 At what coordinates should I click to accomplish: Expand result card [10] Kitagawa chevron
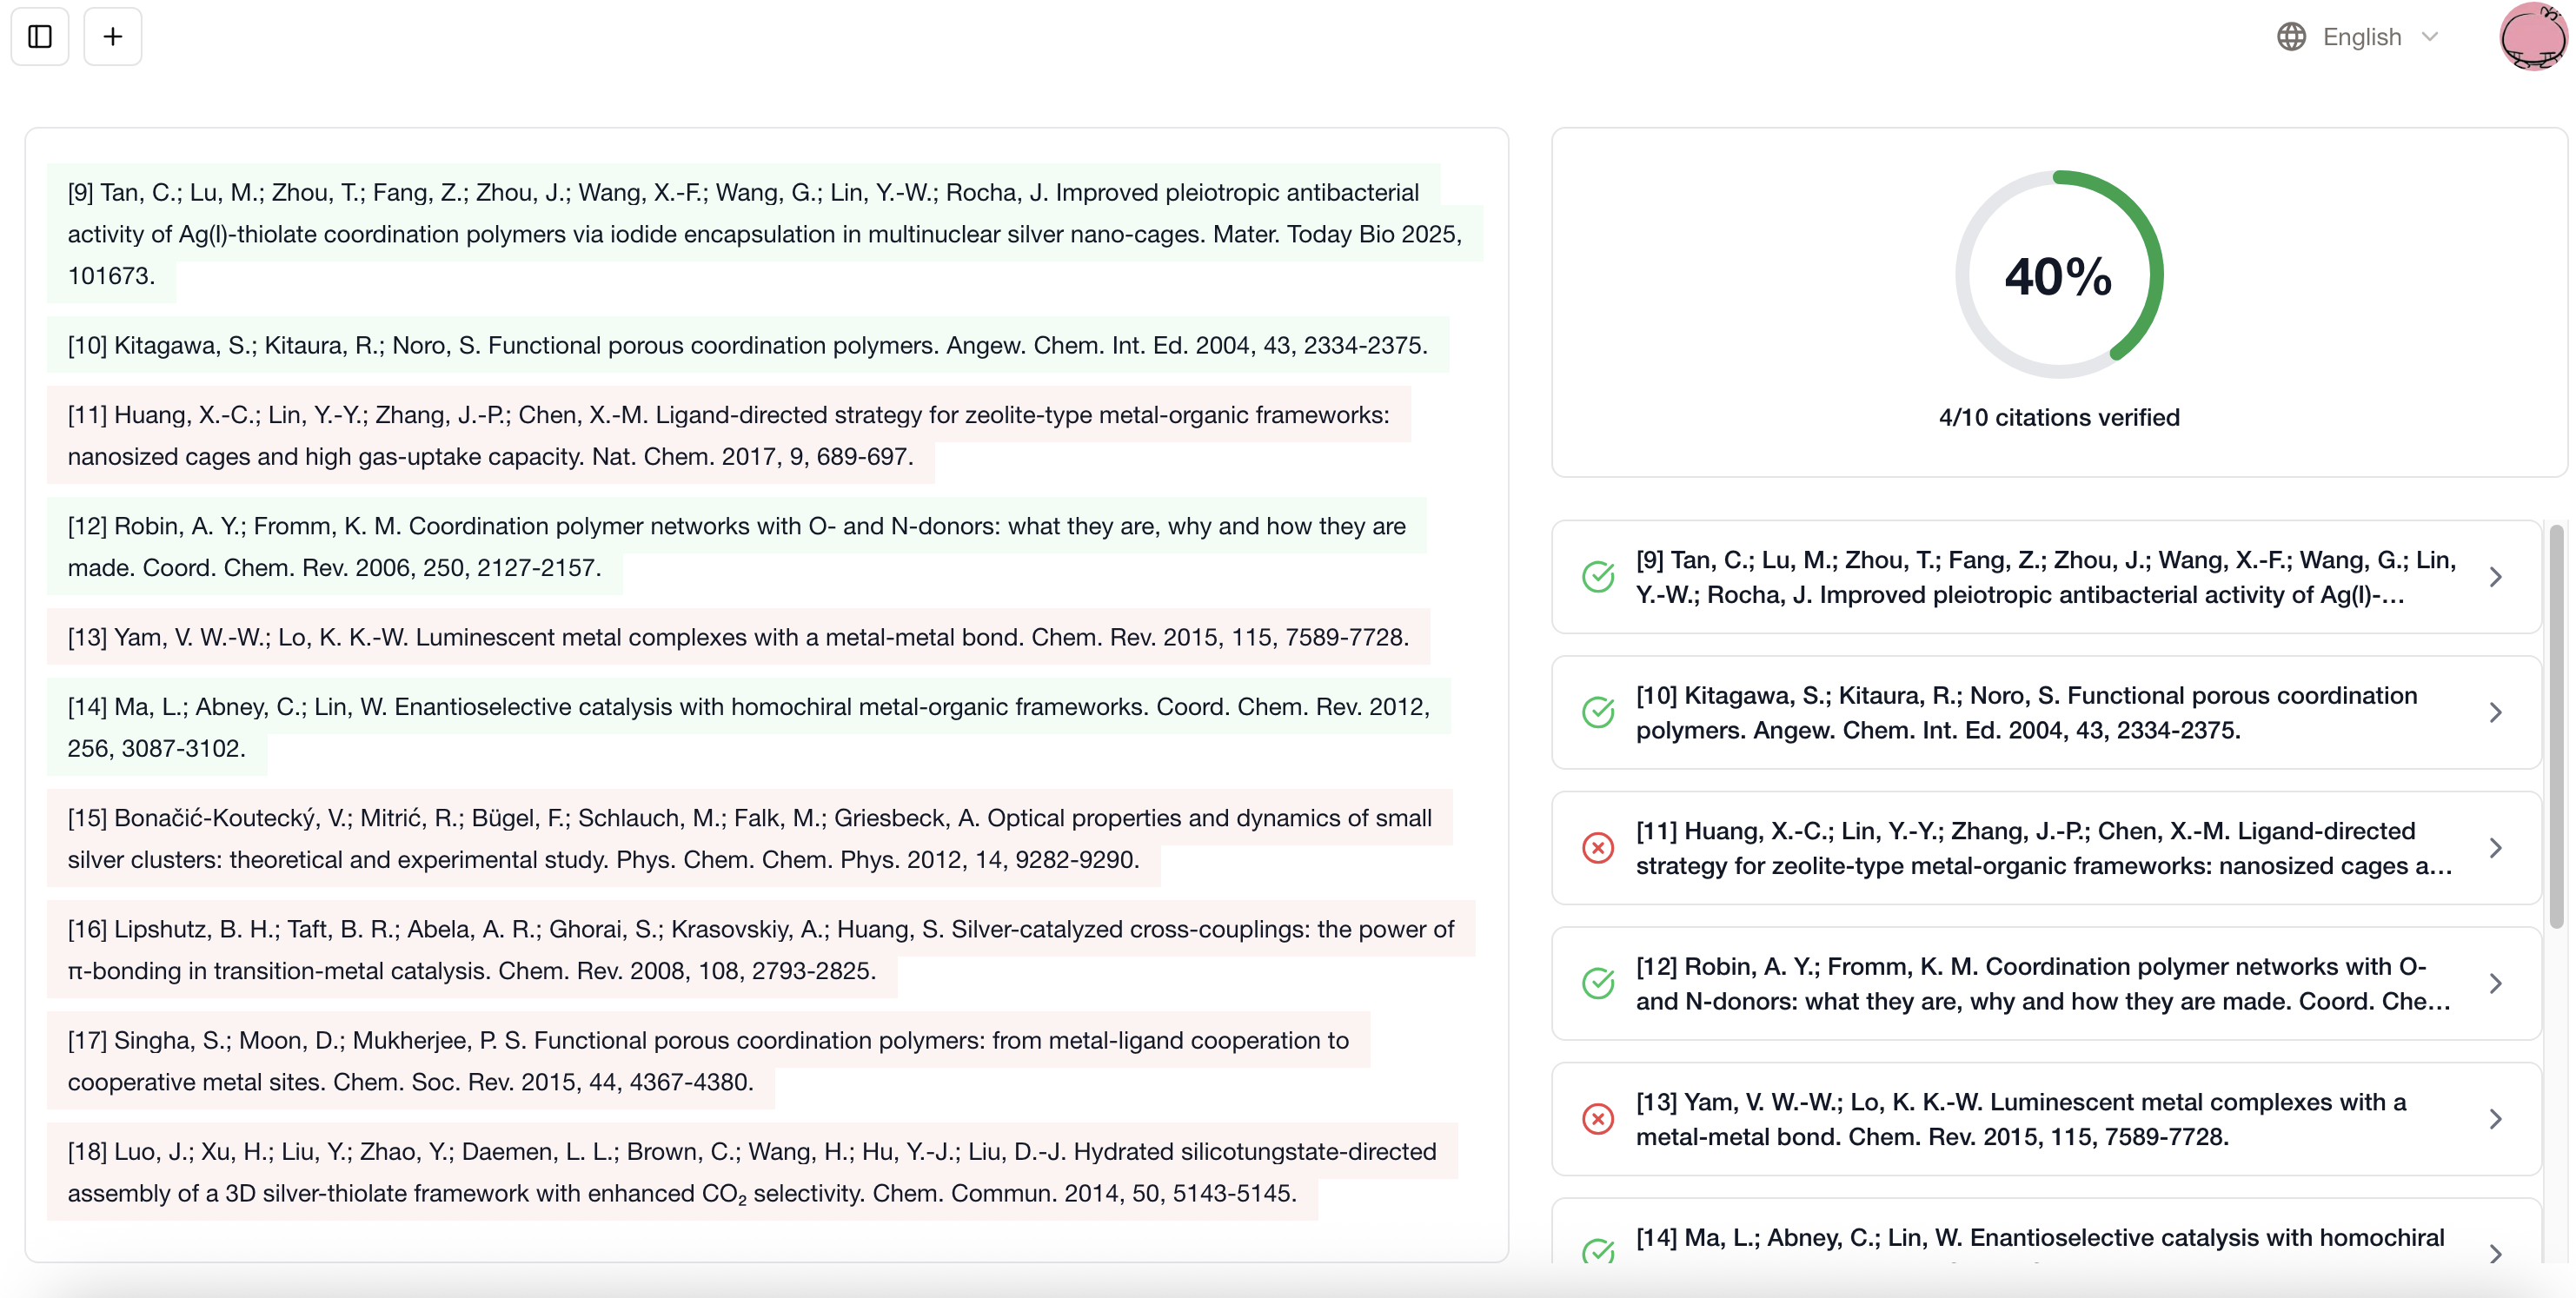tap(2496, 712)
